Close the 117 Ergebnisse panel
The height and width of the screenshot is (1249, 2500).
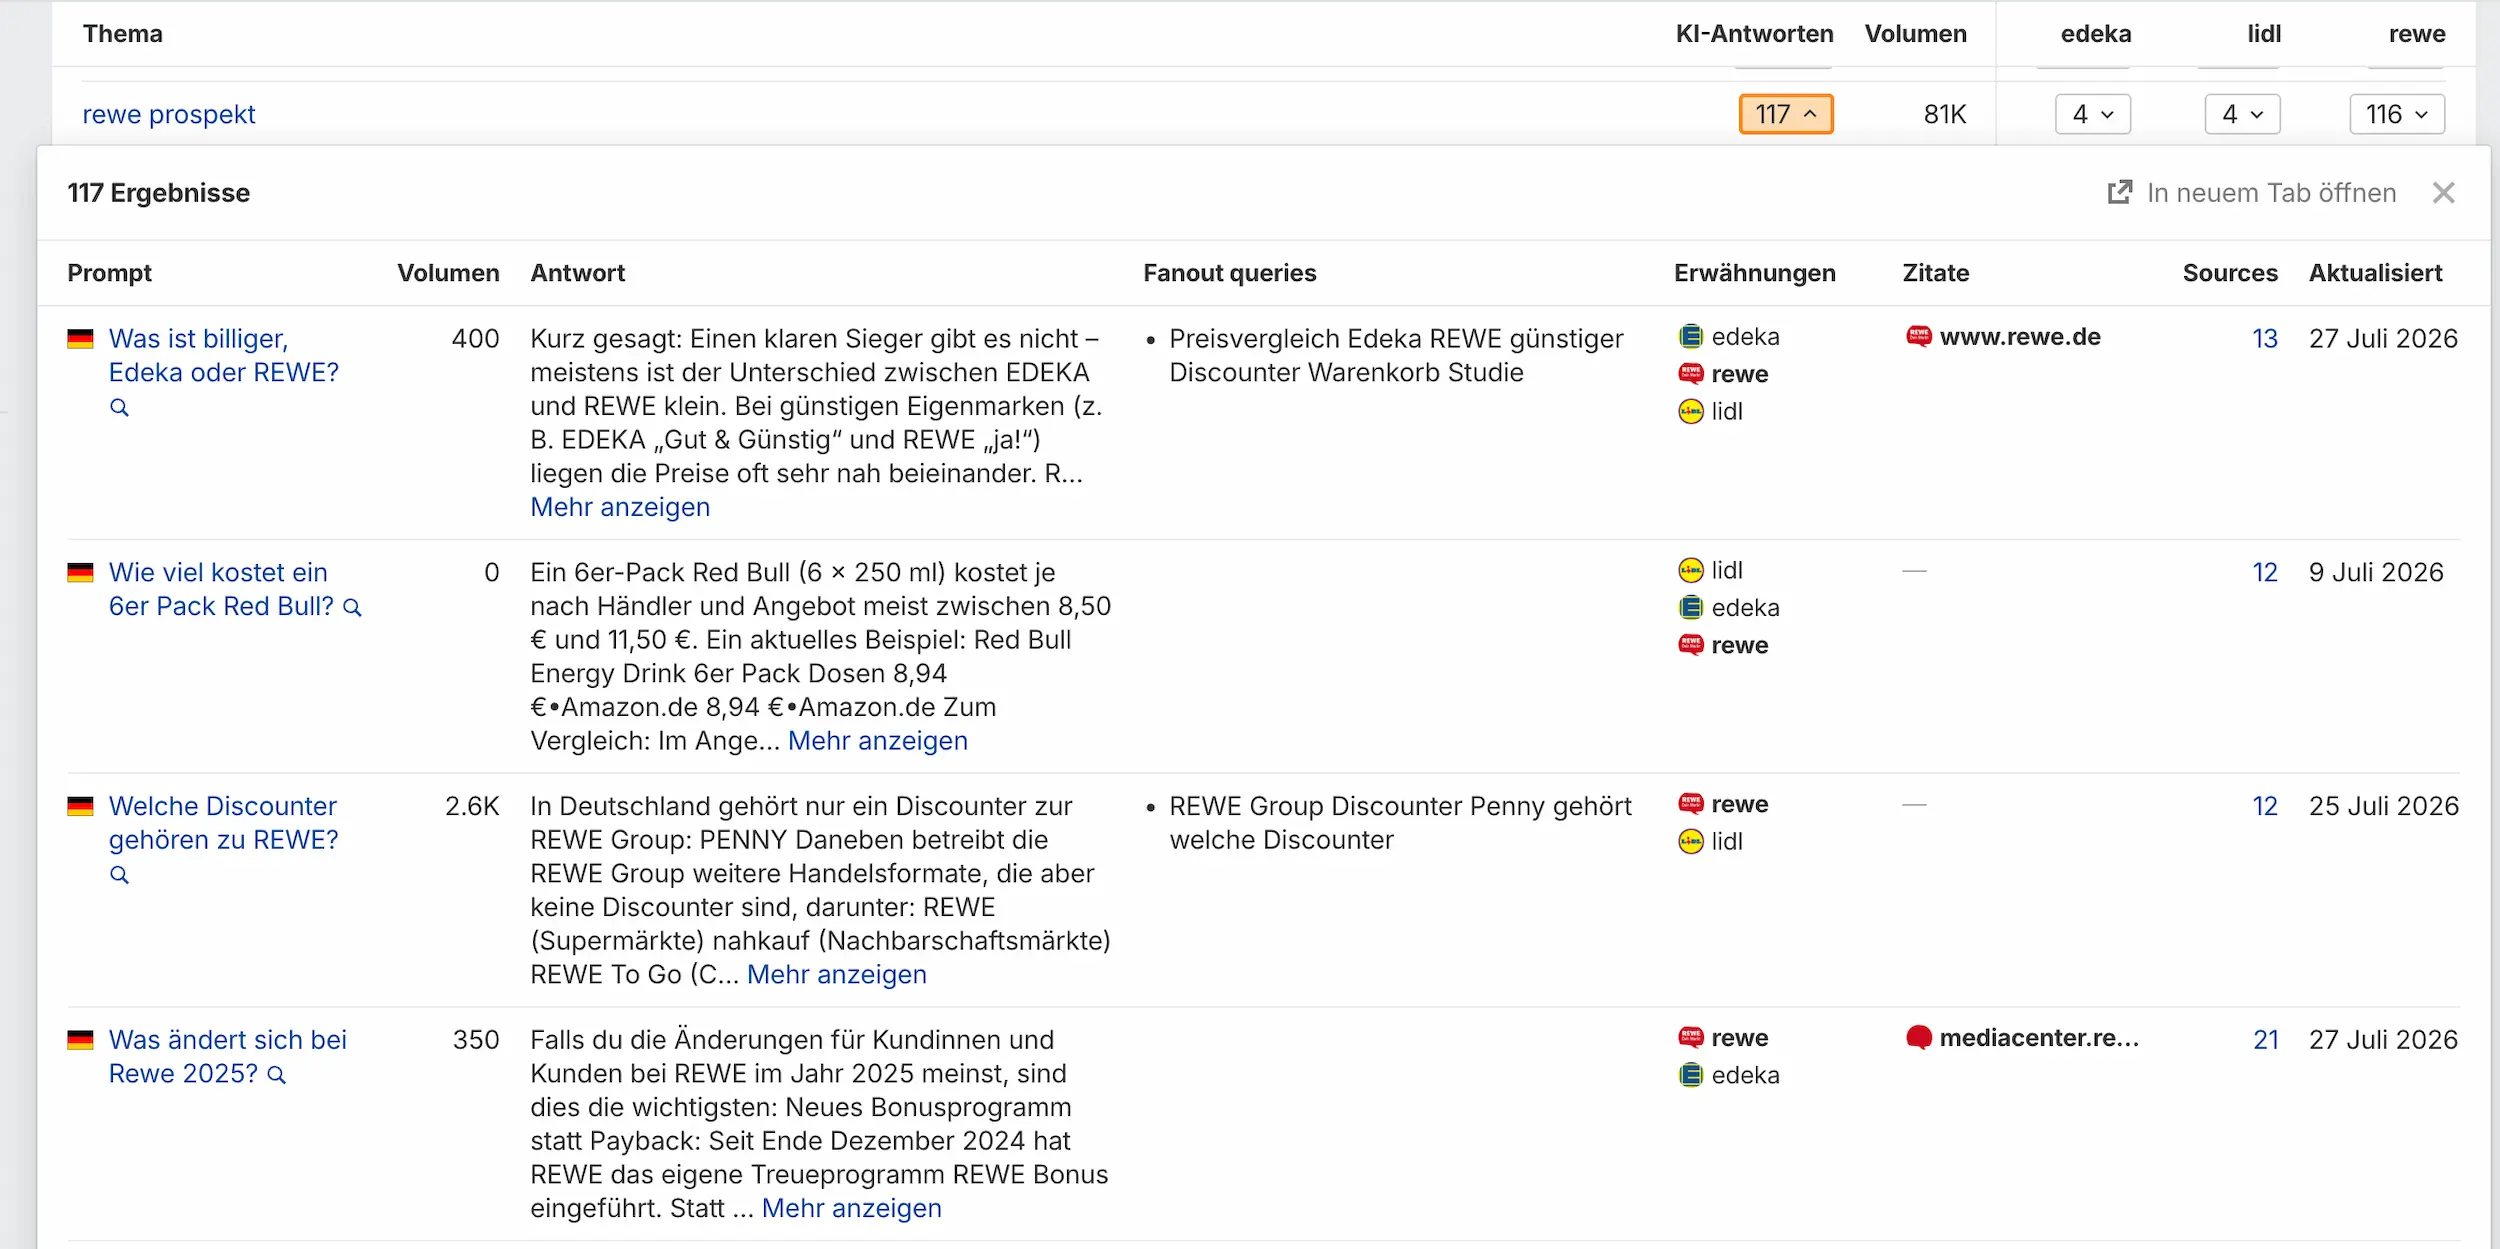click(x=2443, y=193)
